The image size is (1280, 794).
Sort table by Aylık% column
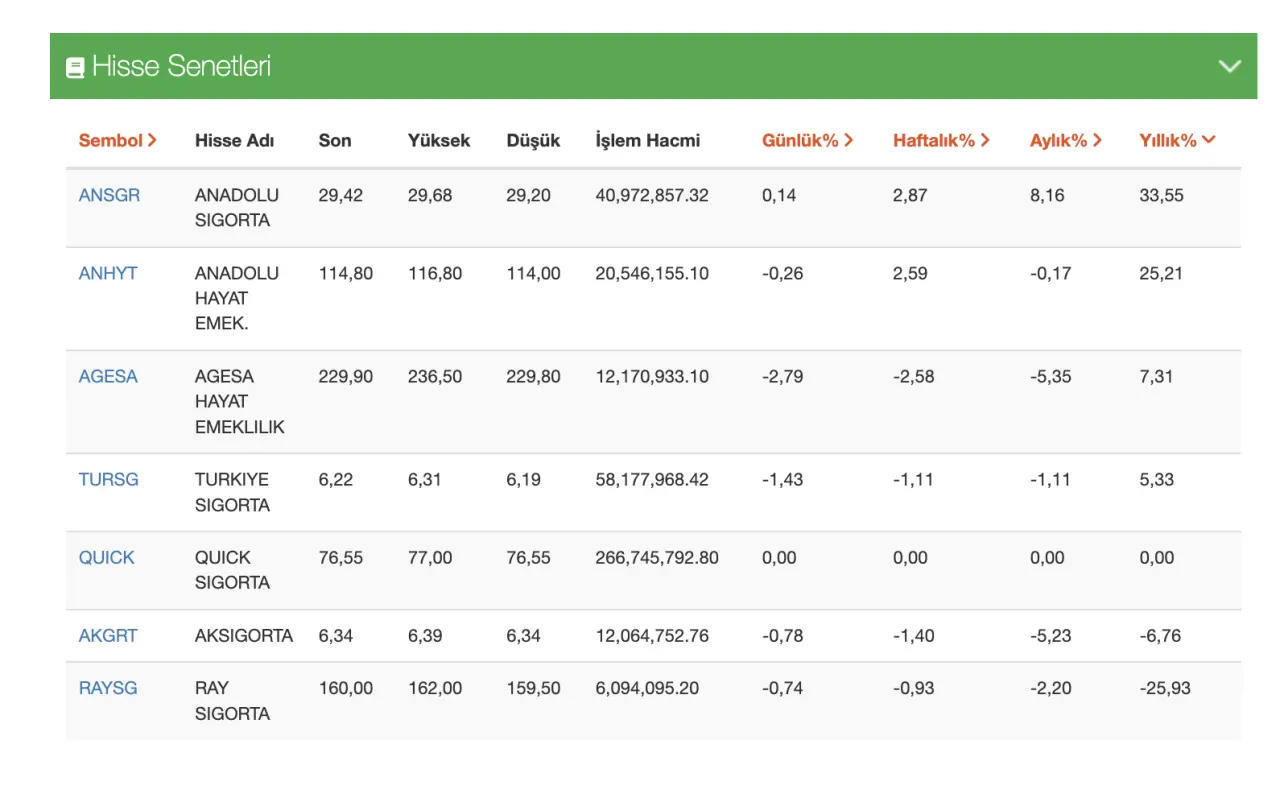point(1065,141)
